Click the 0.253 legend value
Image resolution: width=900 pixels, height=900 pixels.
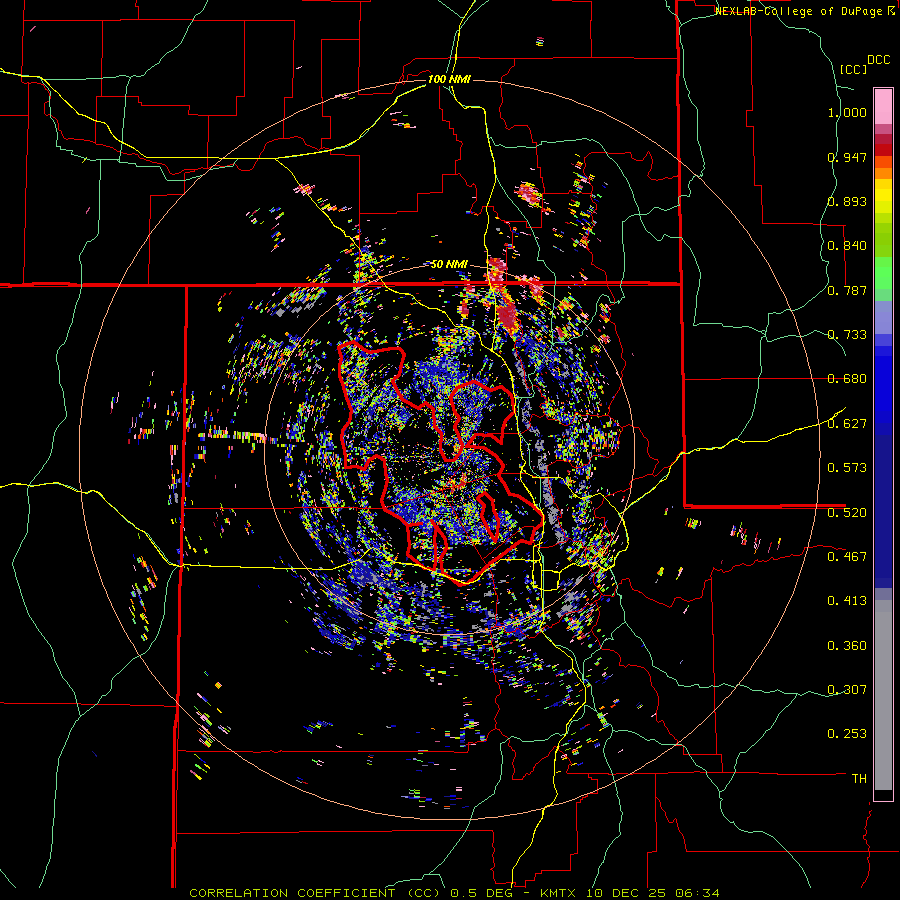click(847, 734)
